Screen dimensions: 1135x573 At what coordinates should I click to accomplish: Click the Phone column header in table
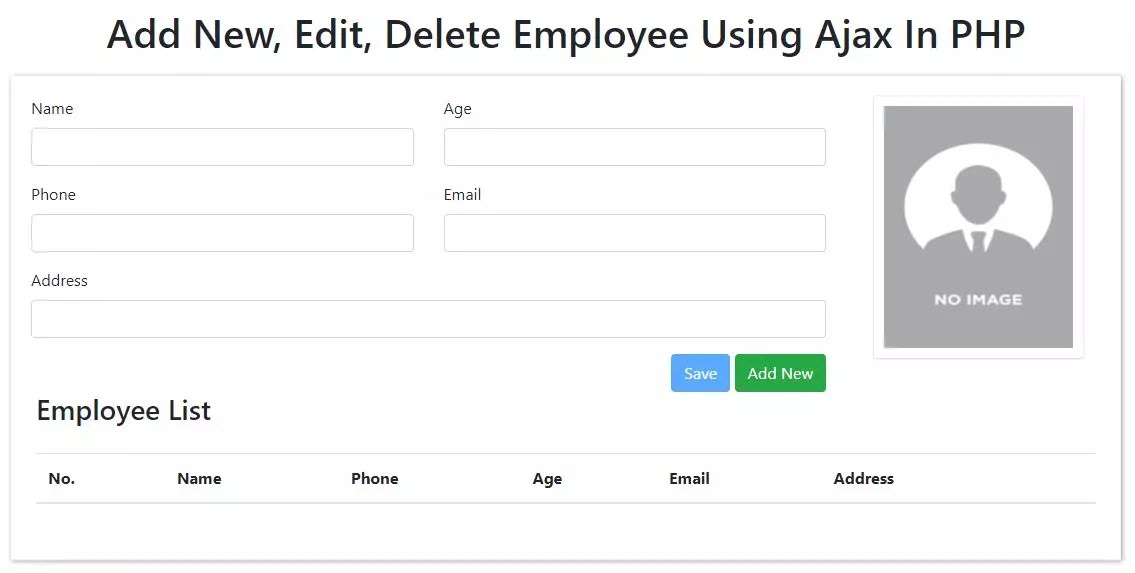coord(375,478)
